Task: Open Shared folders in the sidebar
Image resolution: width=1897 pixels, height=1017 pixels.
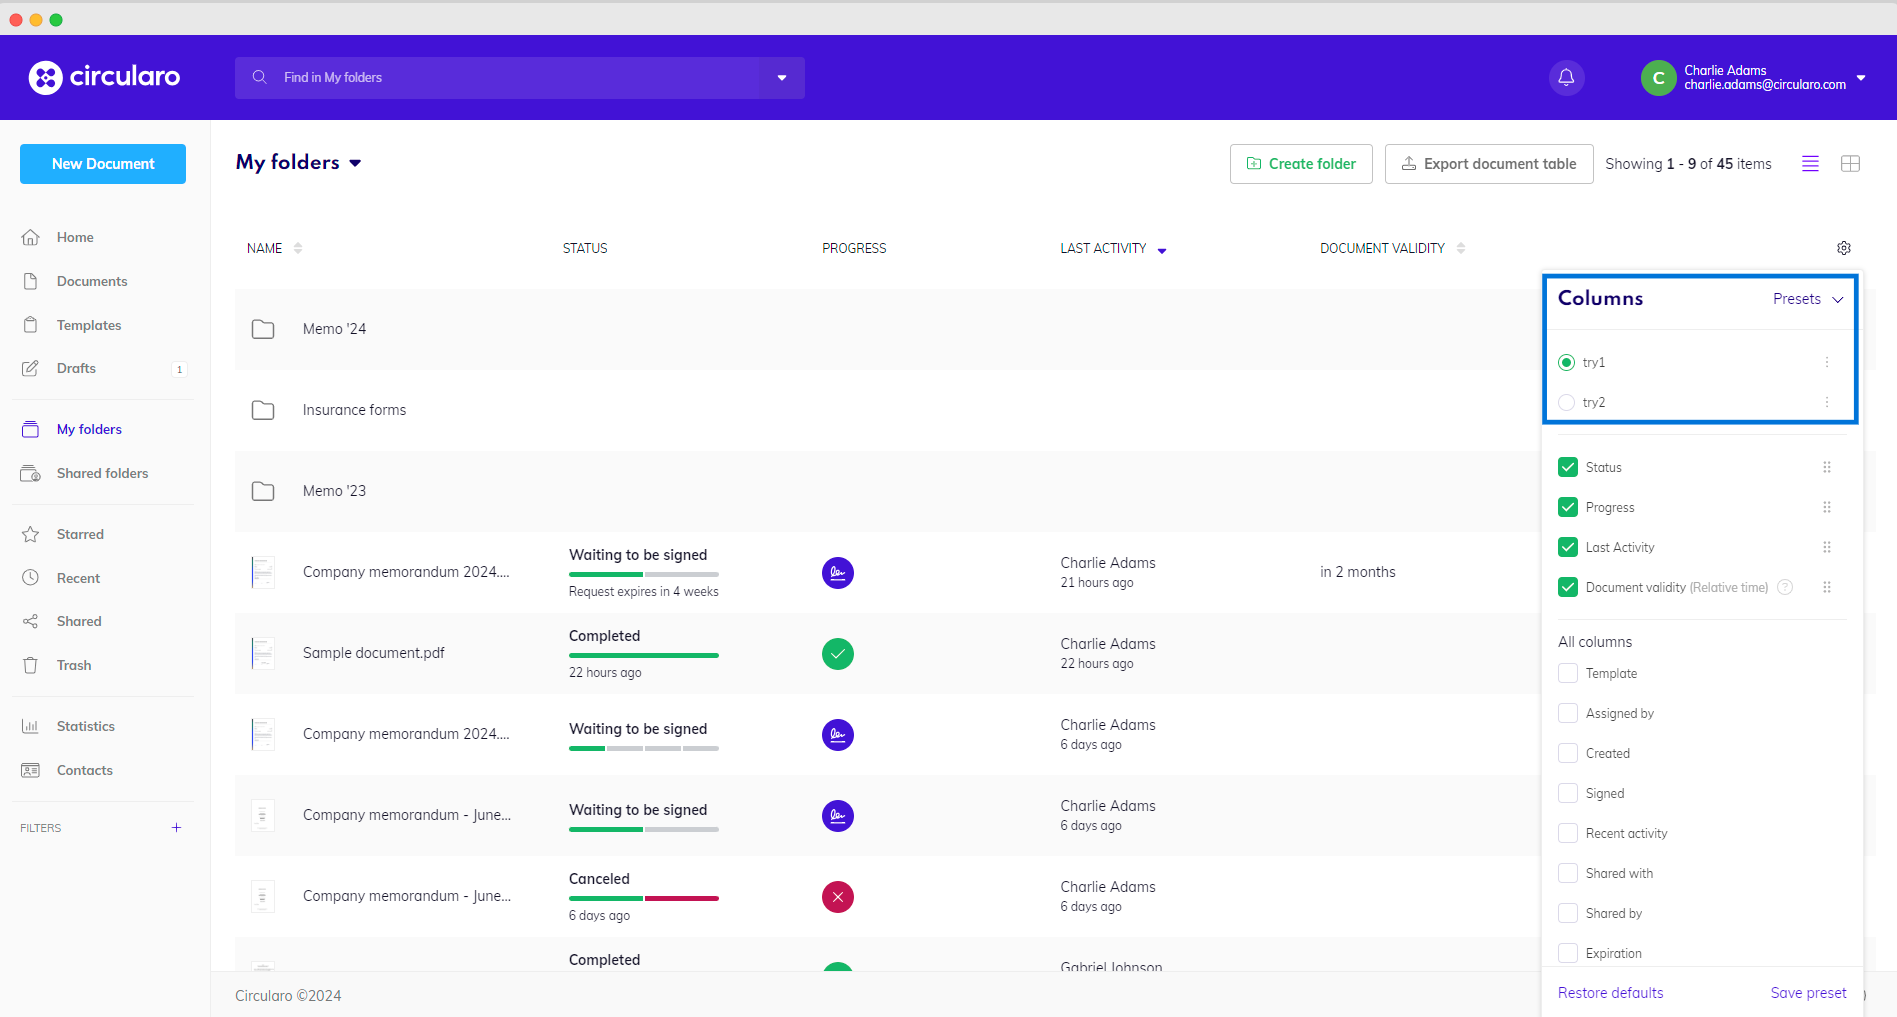Action: pos(102,474)
